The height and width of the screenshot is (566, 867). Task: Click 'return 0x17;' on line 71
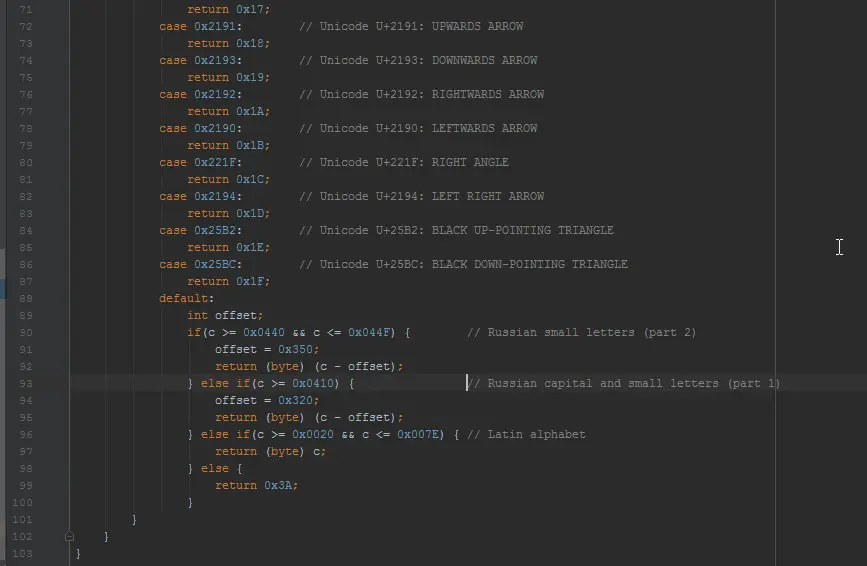tap(228, 9)
